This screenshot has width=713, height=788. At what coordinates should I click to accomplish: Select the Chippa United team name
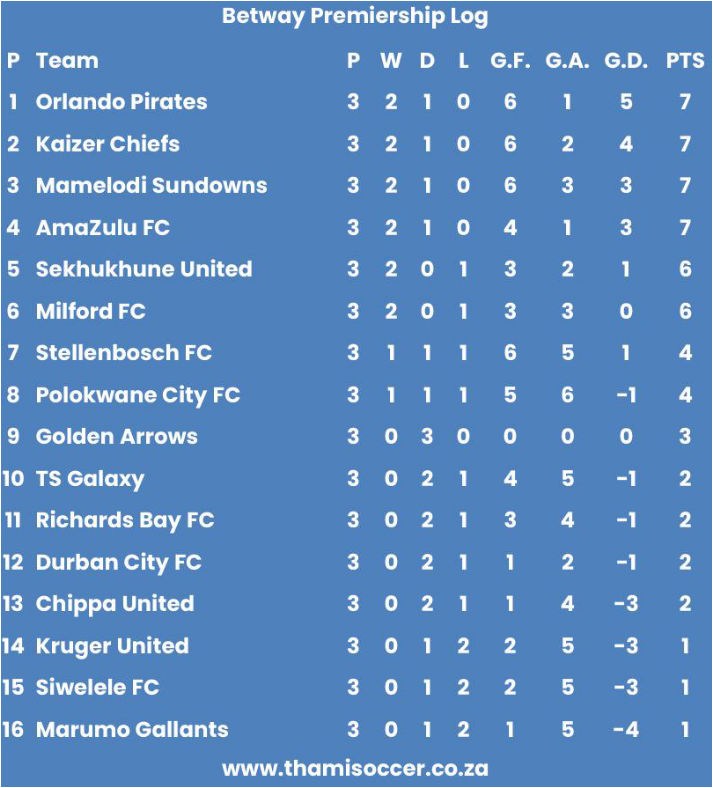pyautogui.click(x=115, y=605)
